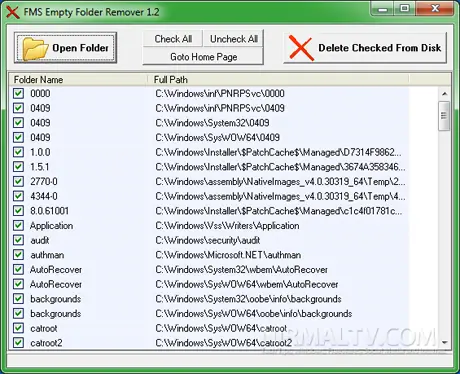Uncheck the 0409 SysWOW64 row checkbox
The image size is (460, 374).
pyautogui.click(x=18, y=137)
